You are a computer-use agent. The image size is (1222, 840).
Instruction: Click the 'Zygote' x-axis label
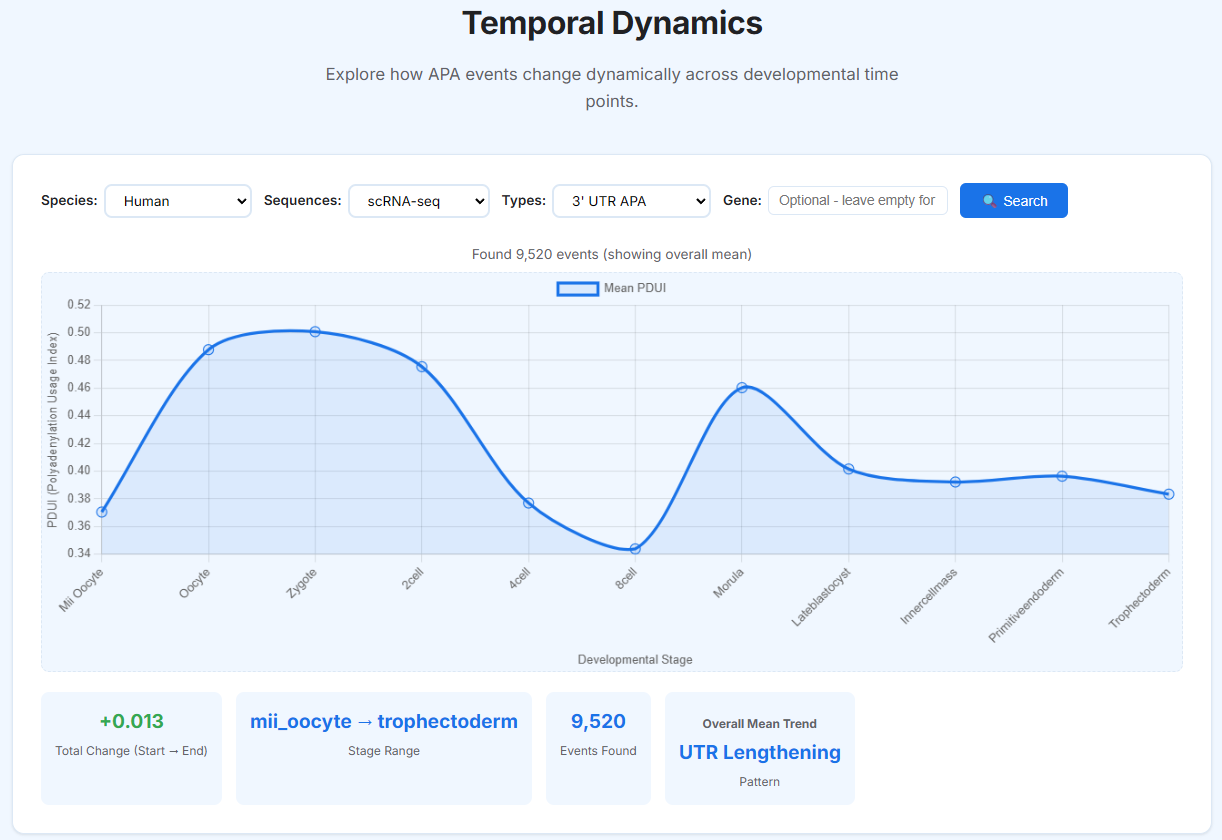click(x=301, y=583)
